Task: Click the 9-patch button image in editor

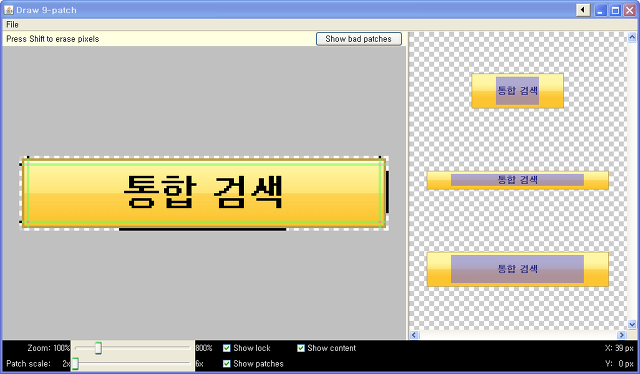Action: point(204,193)
